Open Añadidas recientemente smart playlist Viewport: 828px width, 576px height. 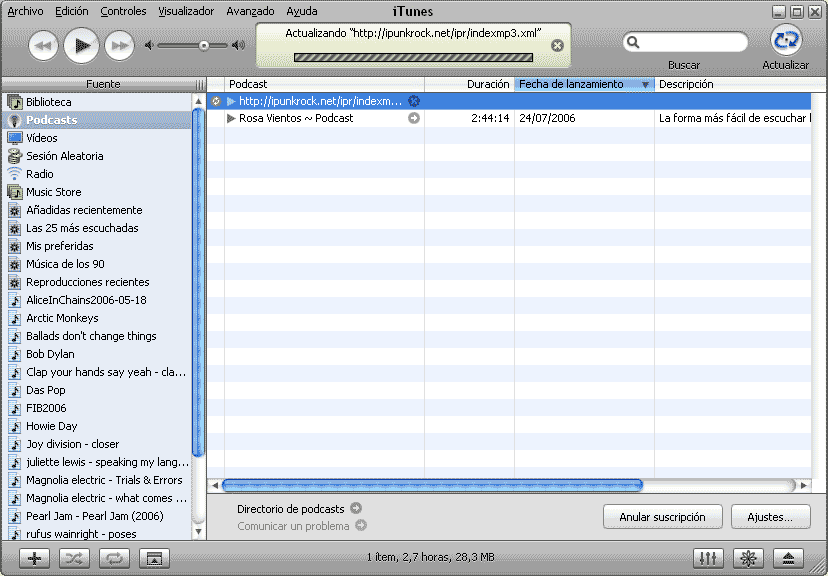pyautogui.click(x=98, y=210)
